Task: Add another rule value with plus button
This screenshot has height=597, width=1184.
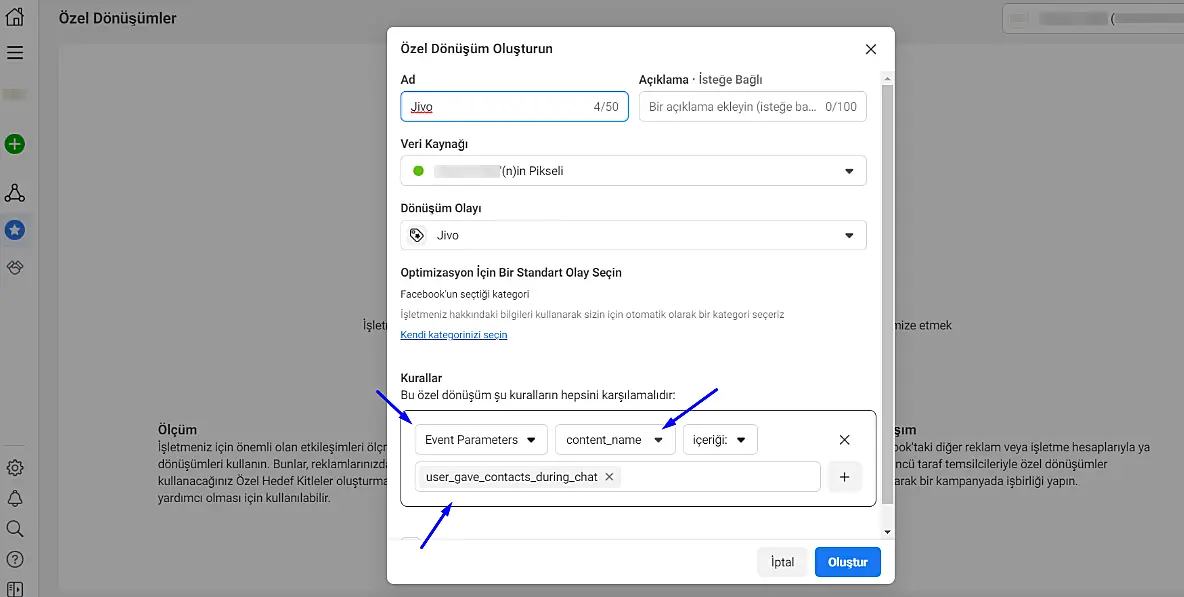Action: click(x=844, y=477)
